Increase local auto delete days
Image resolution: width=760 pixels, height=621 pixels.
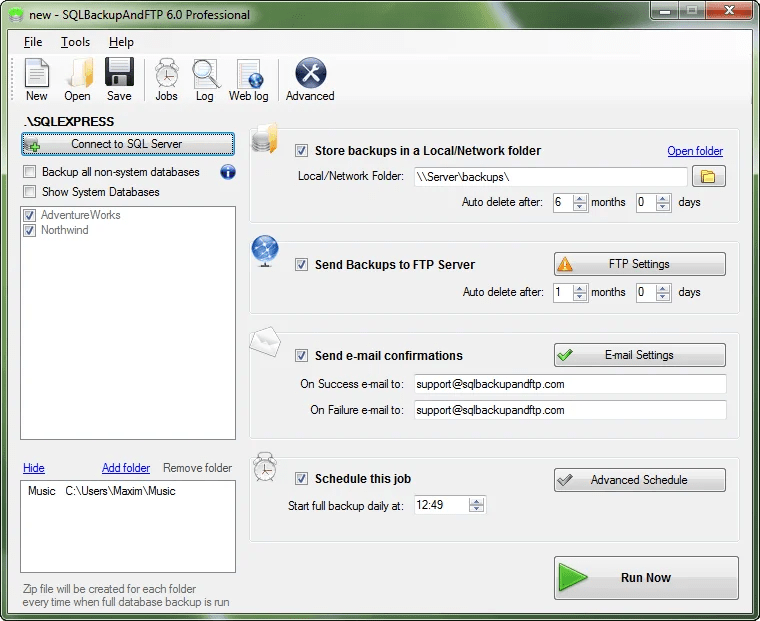click(x=663, y=198)
